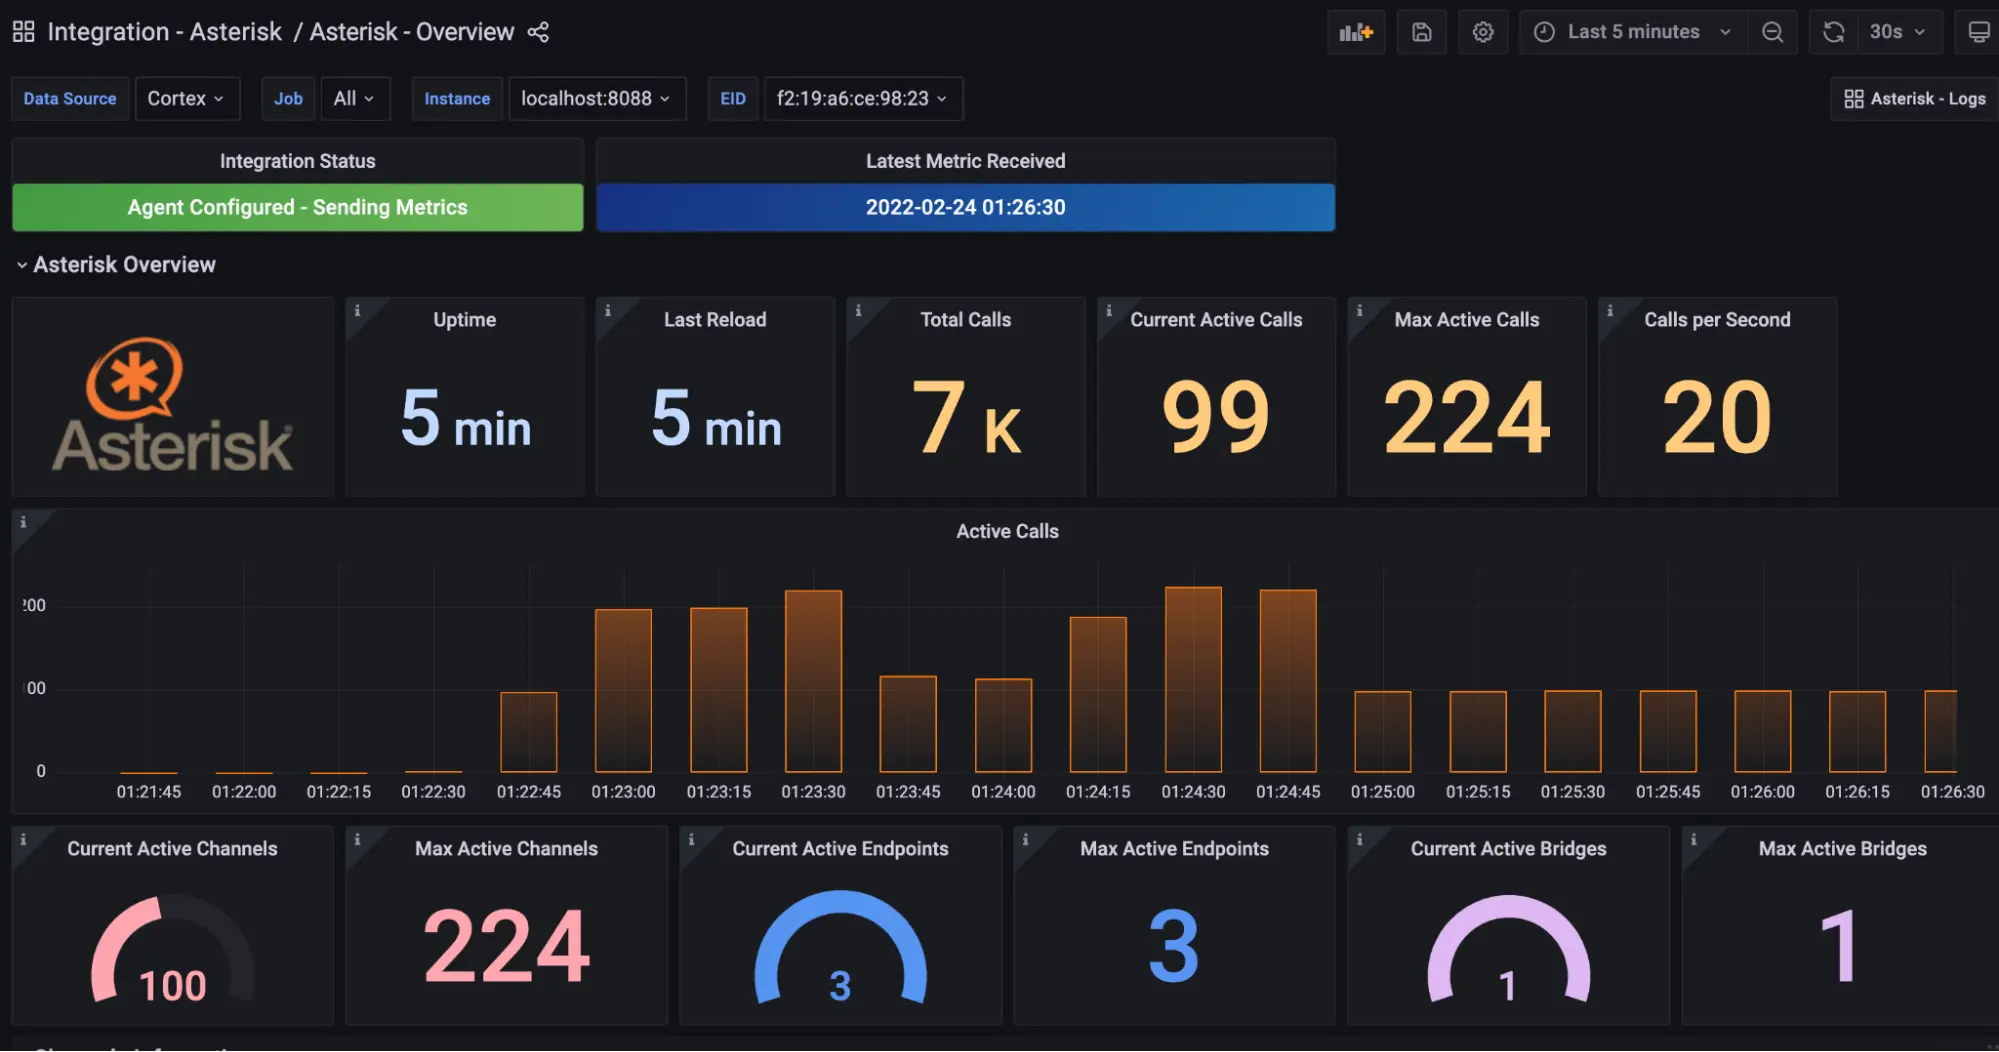Open the Latest Metric Received panel title

click(x=965, y=161)
